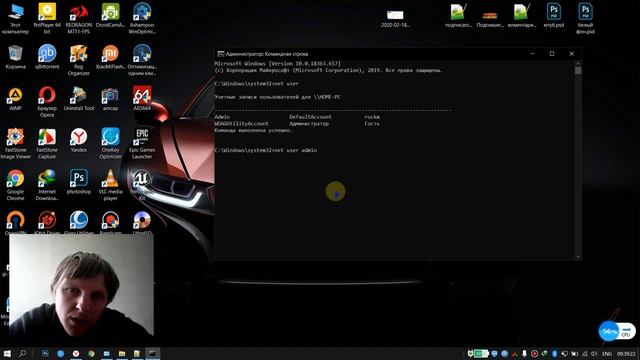Click the taskbar clock
The height and width of the screenshot is (360, 640).
(x=626, y=353)
